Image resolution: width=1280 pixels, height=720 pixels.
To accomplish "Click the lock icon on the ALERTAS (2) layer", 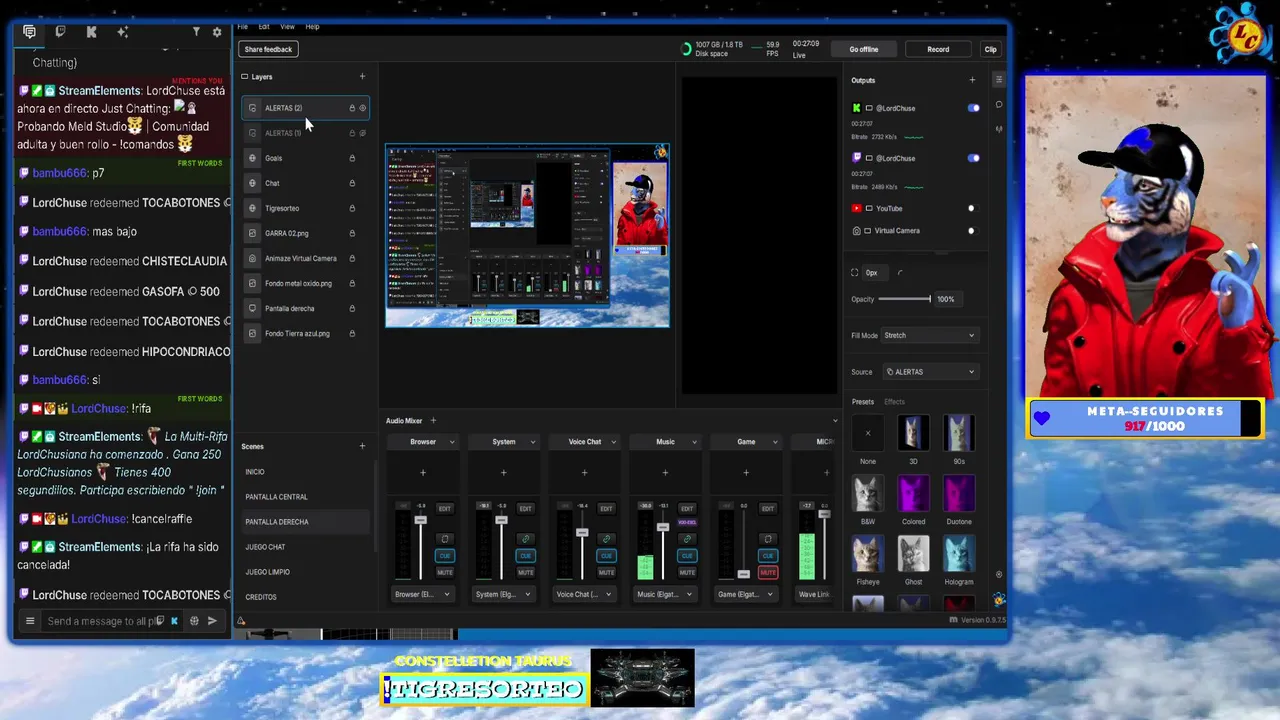I will tap(352, 108).
